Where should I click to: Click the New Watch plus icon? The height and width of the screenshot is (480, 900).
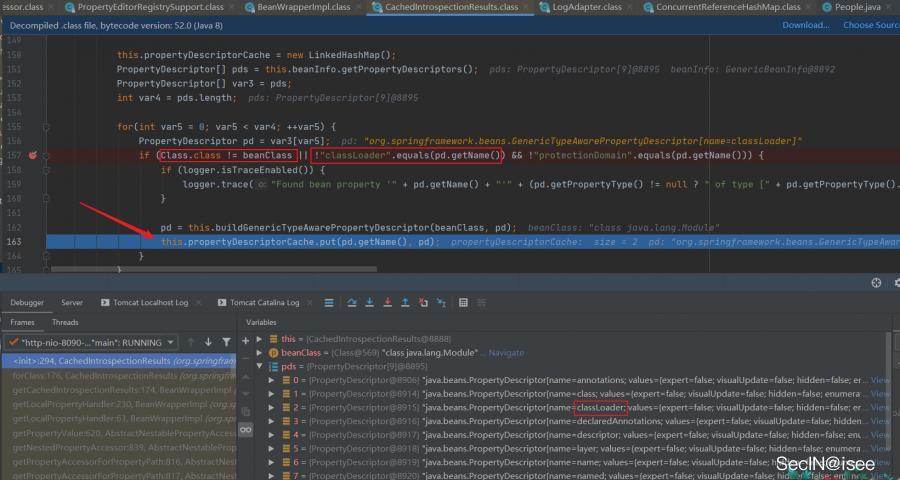246,340
